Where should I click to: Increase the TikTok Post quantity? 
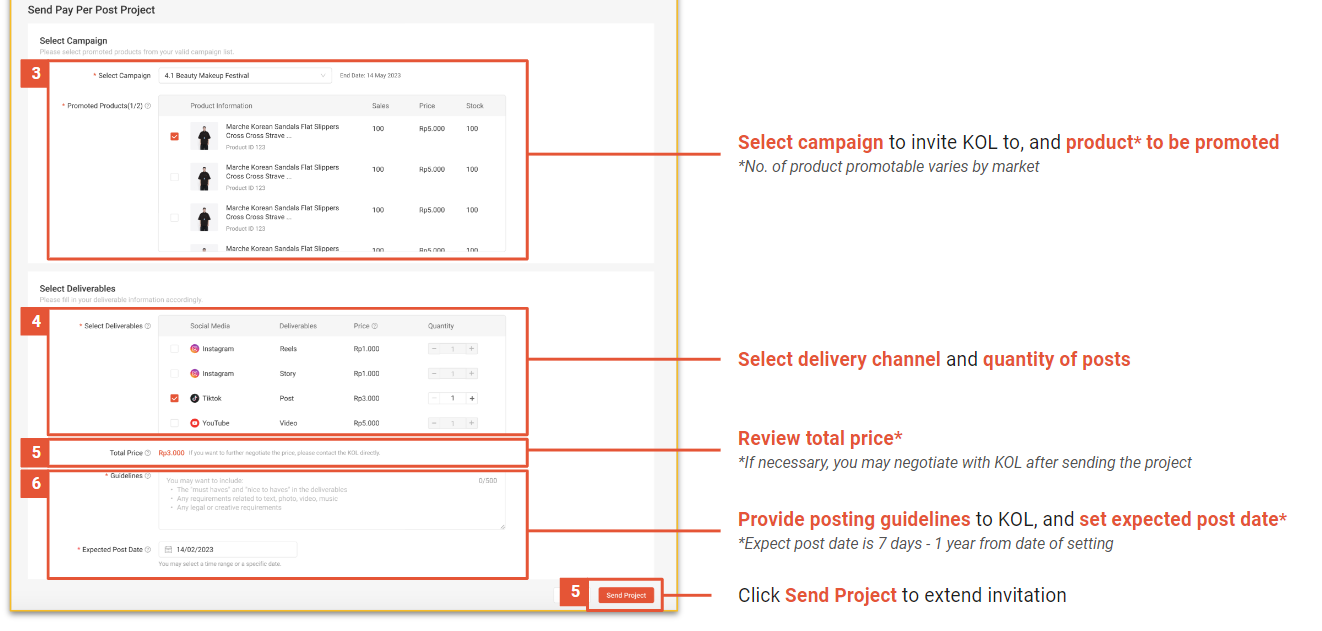pyautogui.click(x=471, y=398)
